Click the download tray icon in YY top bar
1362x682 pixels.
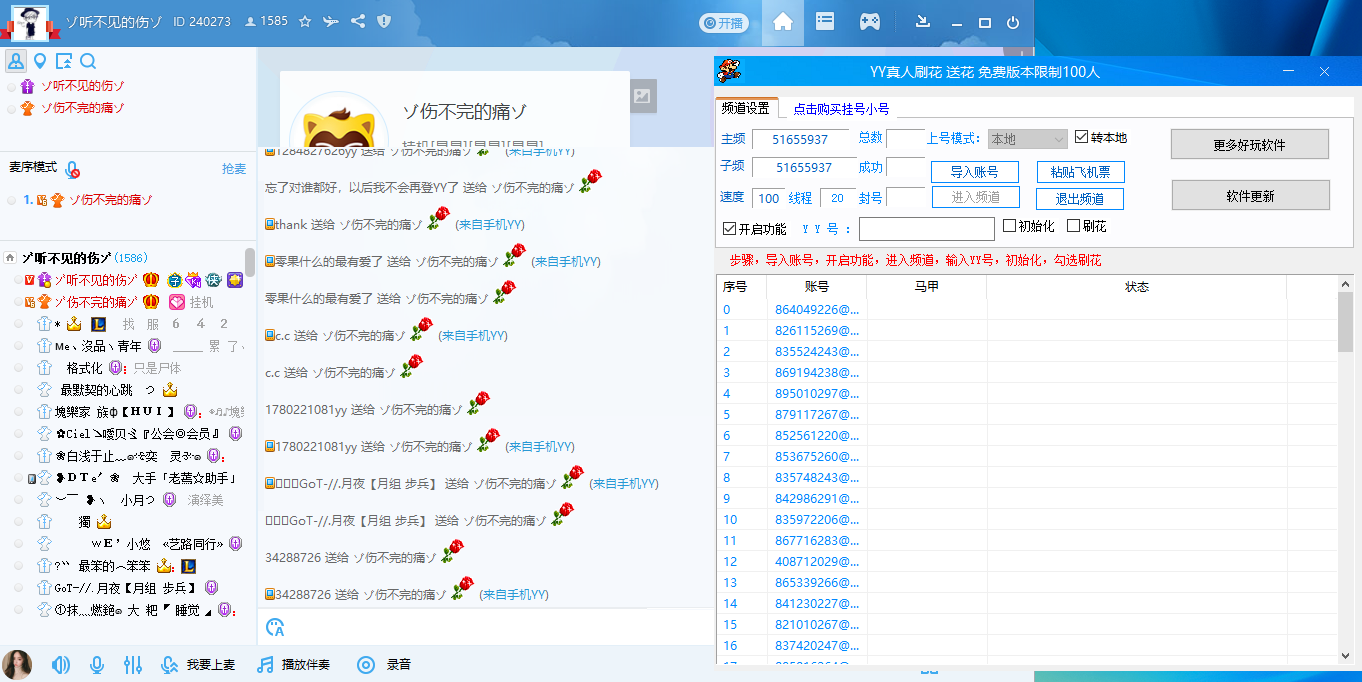point(923,22)
